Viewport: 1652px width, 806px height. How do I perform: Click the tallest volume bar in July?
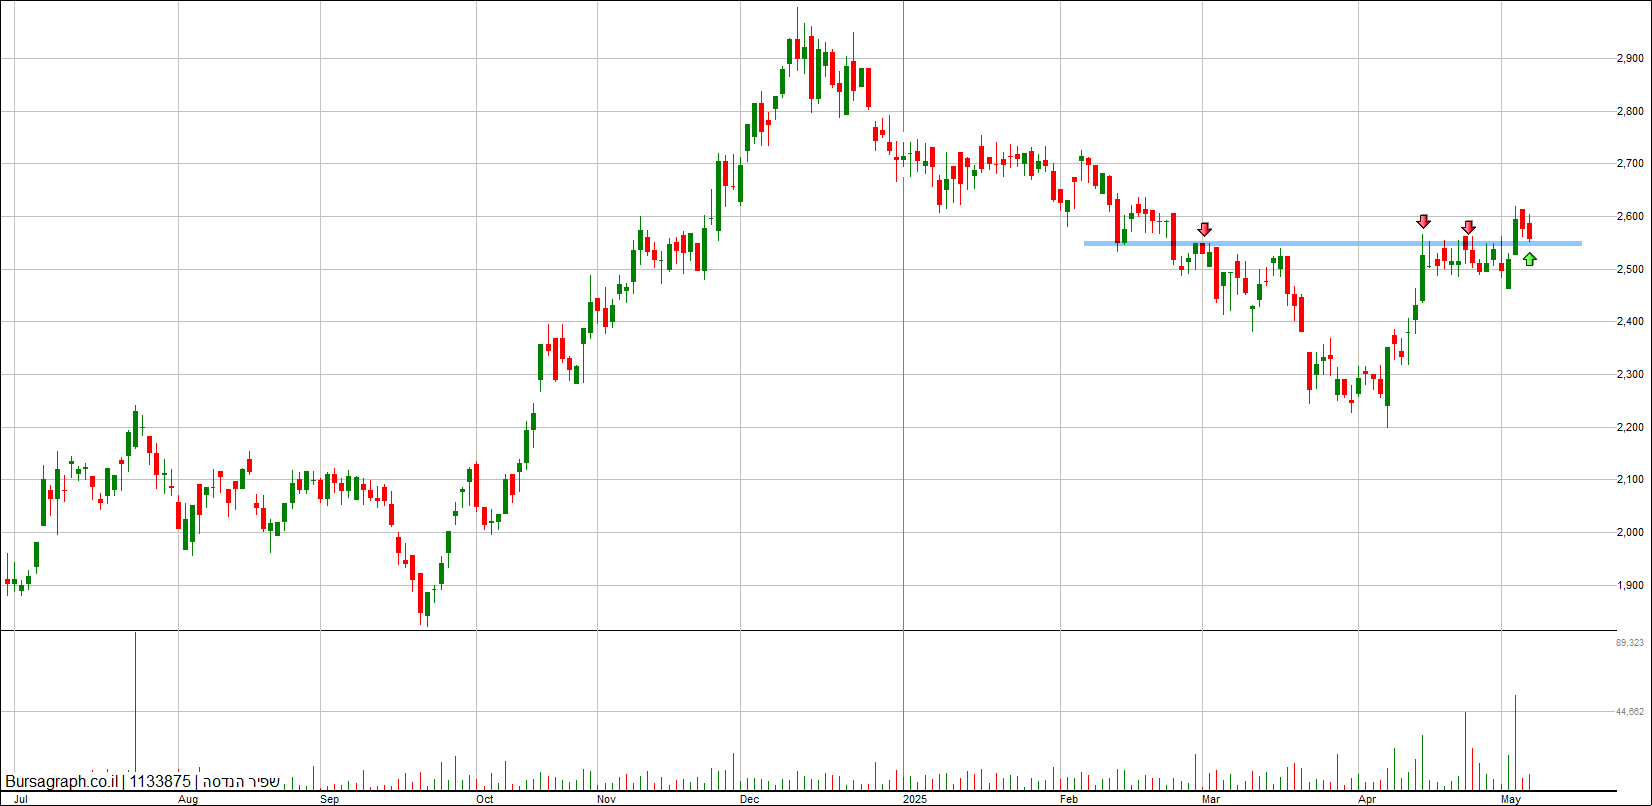coord(135,710)
